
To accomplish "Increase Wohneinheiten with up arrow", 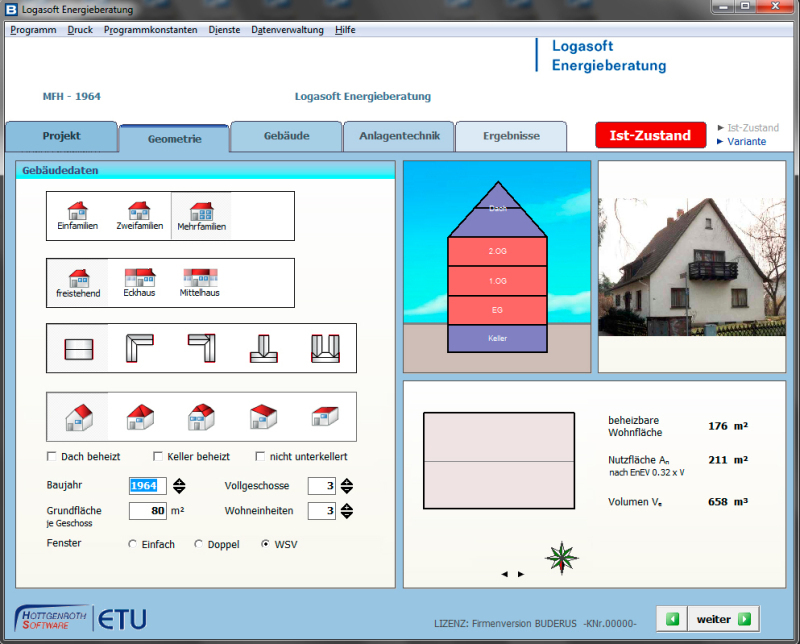I will pyautogui.click(x=347, y=507).
